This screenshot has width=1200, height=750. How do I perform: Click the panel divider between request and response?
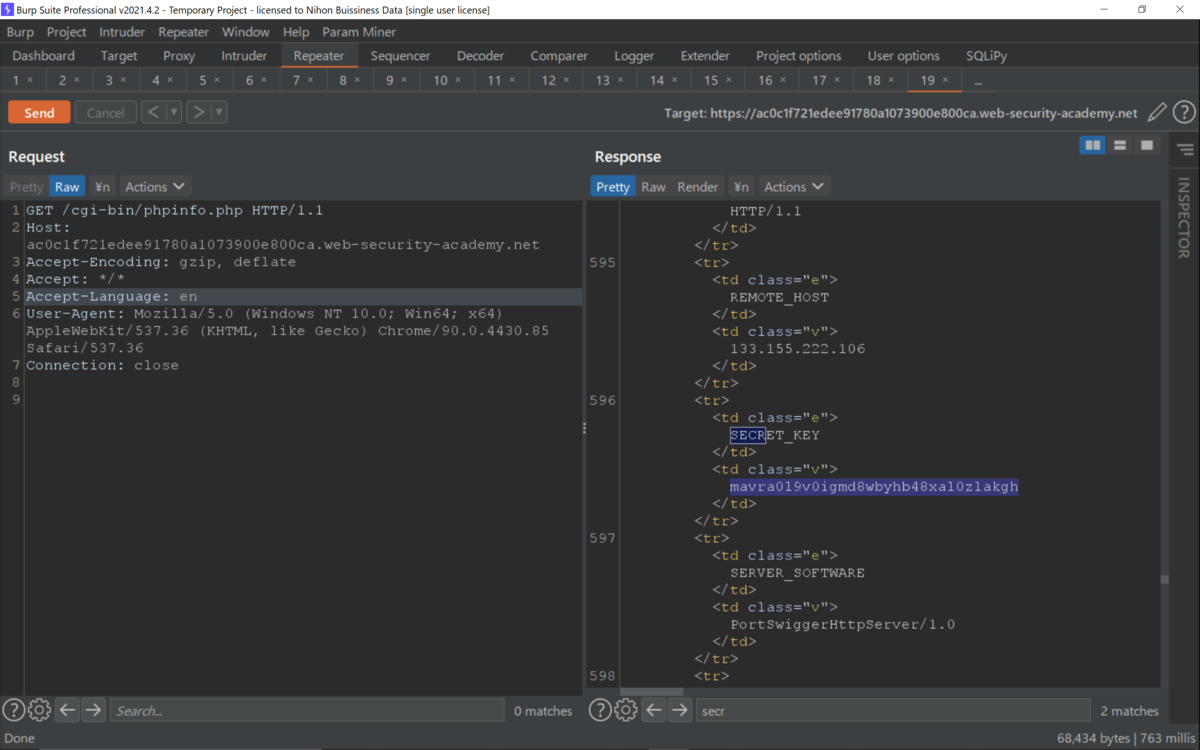click(585, 428)
